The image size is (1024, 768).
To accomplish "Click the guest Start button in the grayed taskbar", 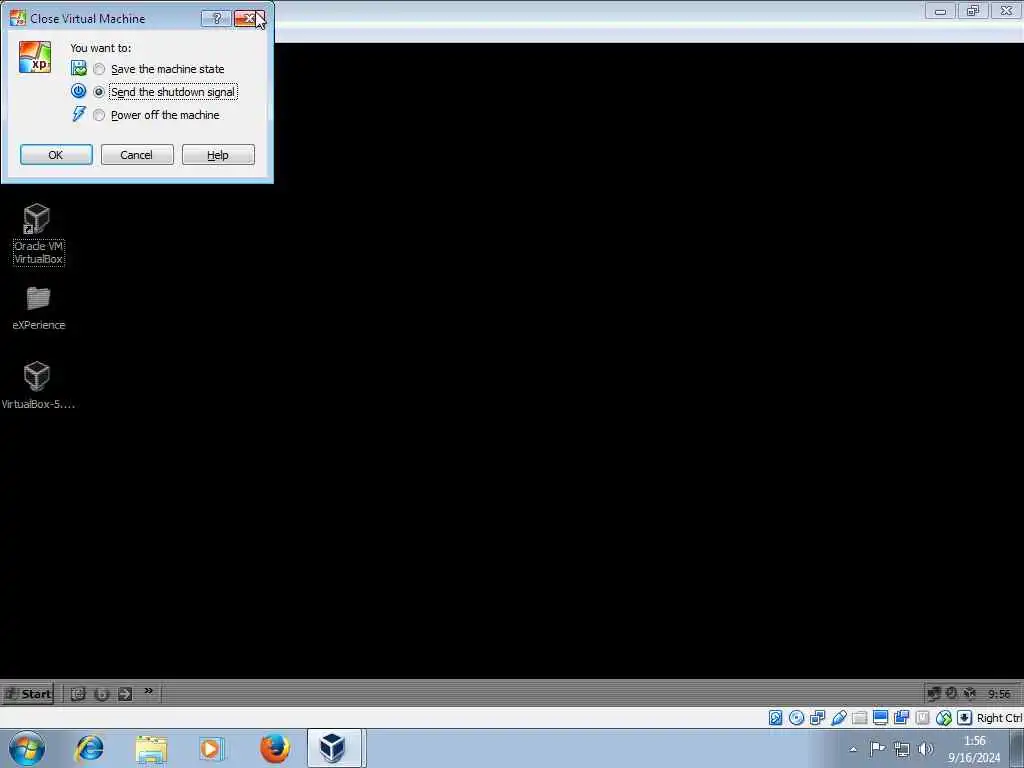I will coord(28,694).
